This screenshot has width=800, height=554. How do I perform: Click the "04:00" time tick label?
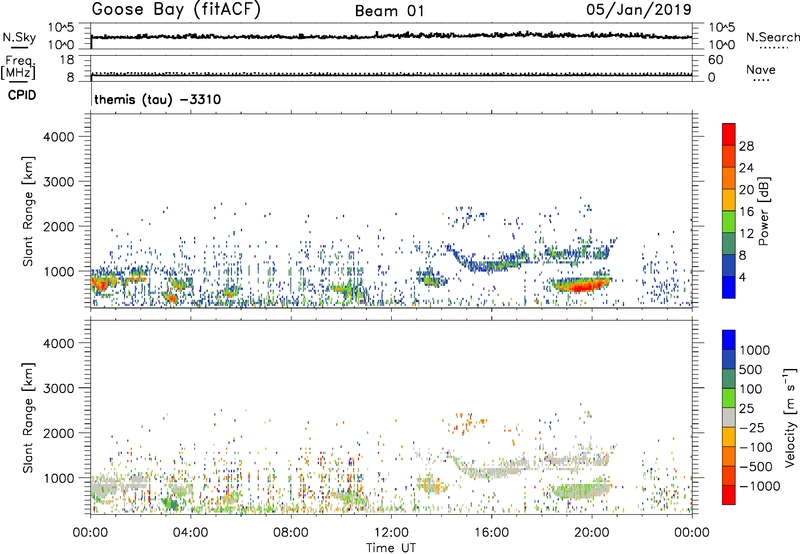click(x=190, y=533)
